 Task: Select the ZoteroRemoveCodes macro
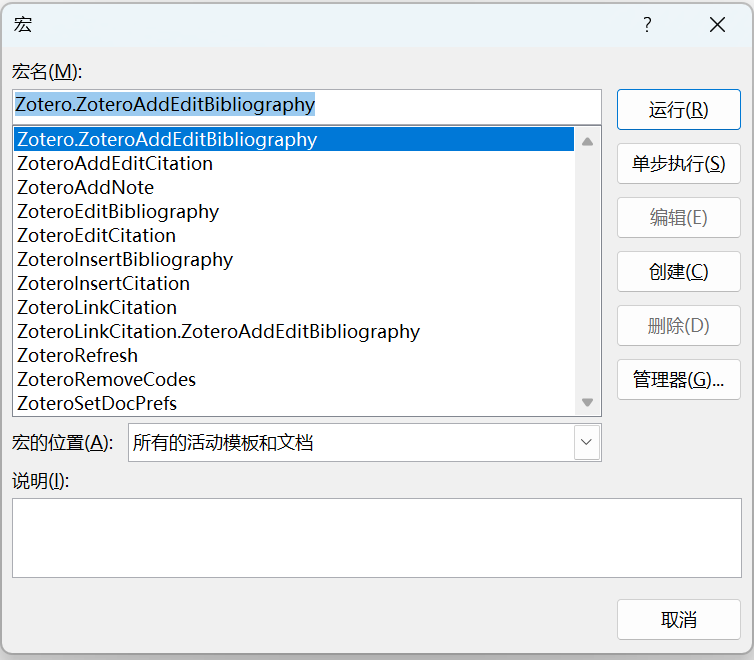[294, 380]
